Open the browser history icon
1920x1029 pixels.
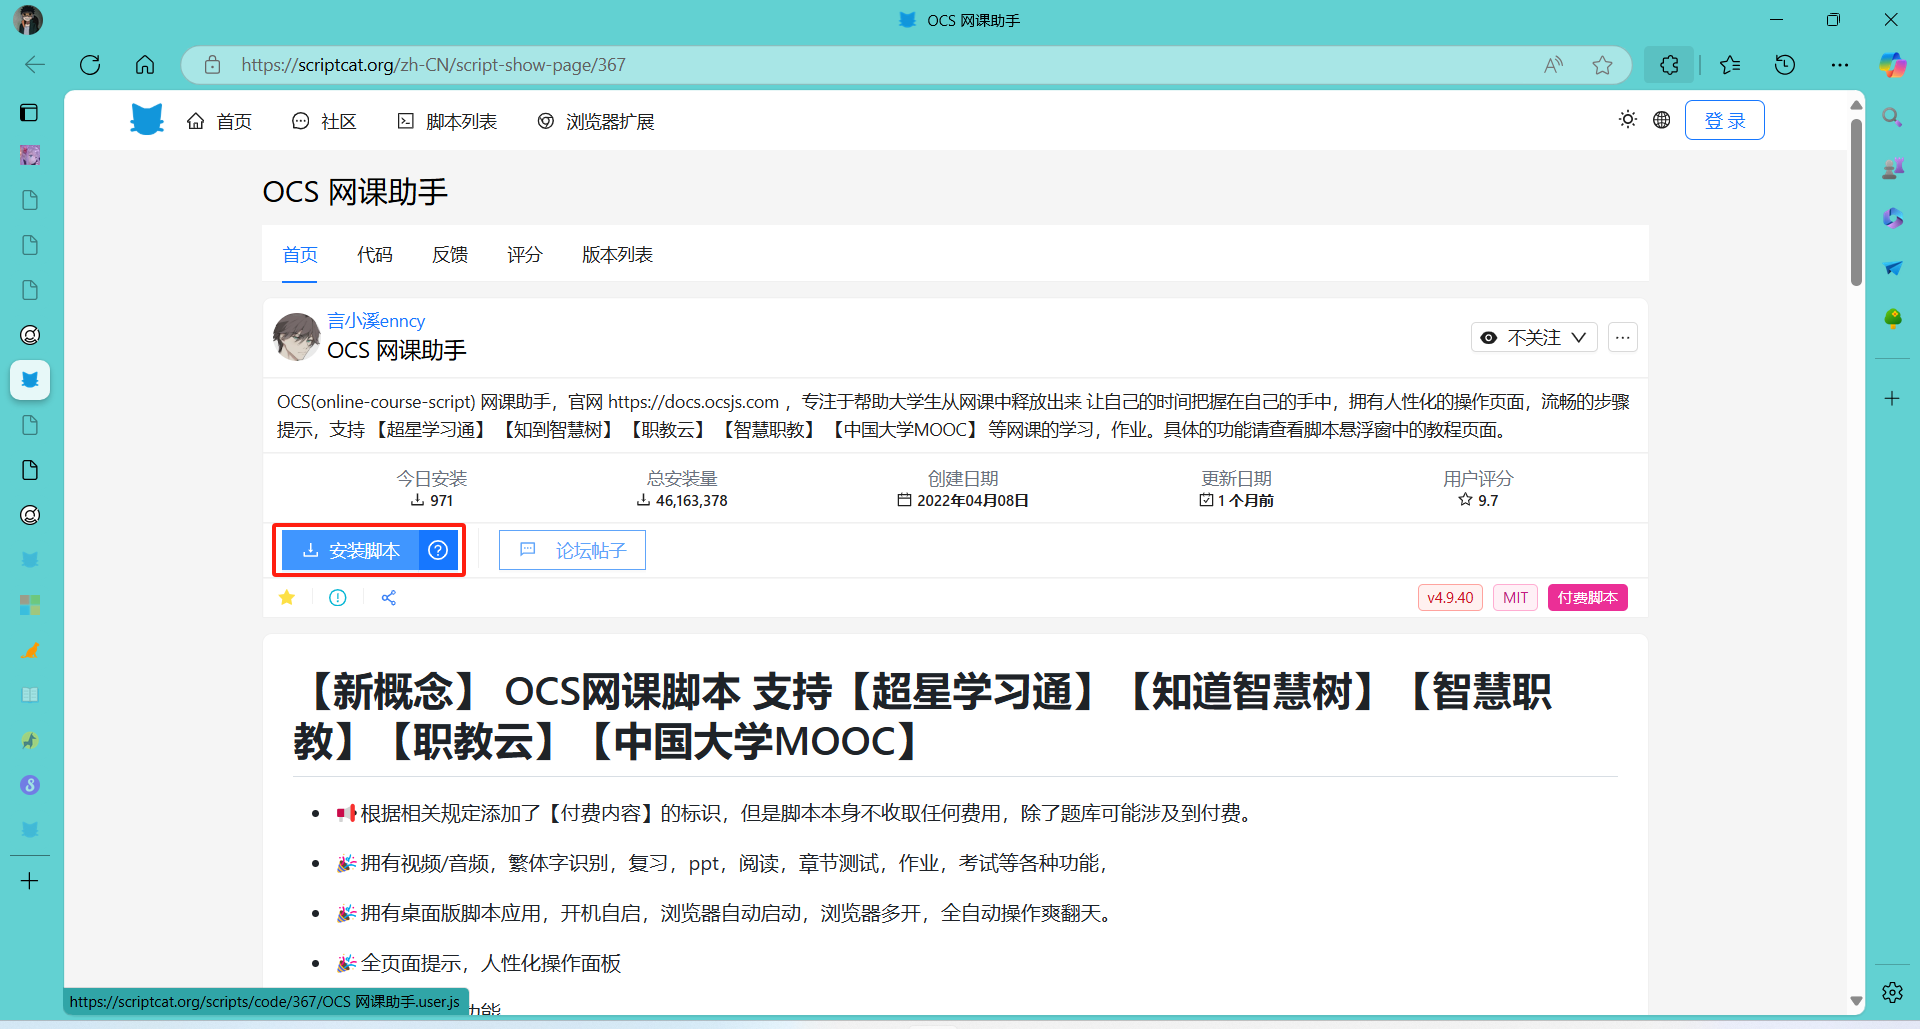click(x=1785, y=65)
